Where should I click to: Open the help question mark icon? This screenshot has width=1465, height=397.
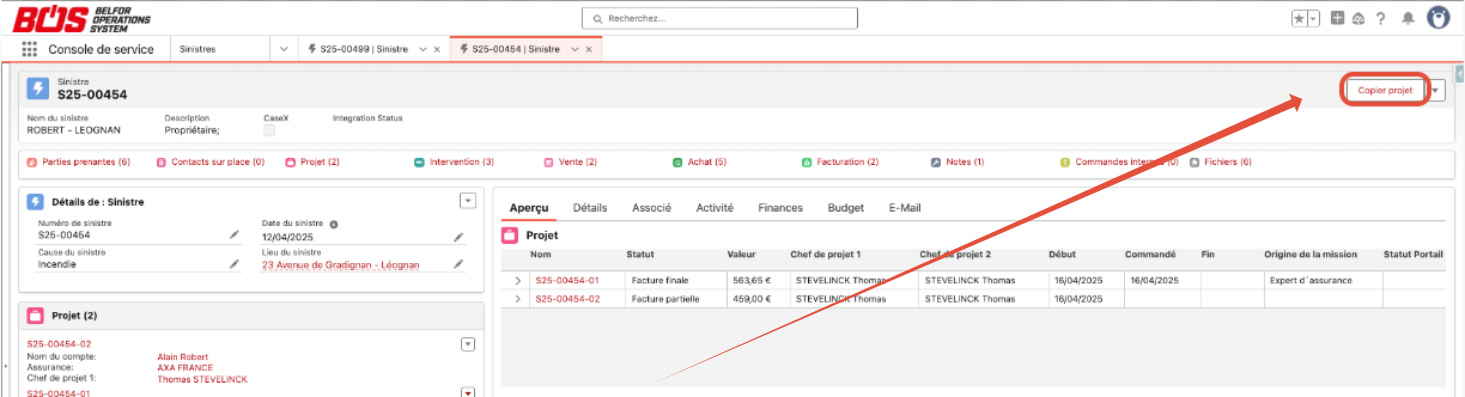(x=1380, y=18)
